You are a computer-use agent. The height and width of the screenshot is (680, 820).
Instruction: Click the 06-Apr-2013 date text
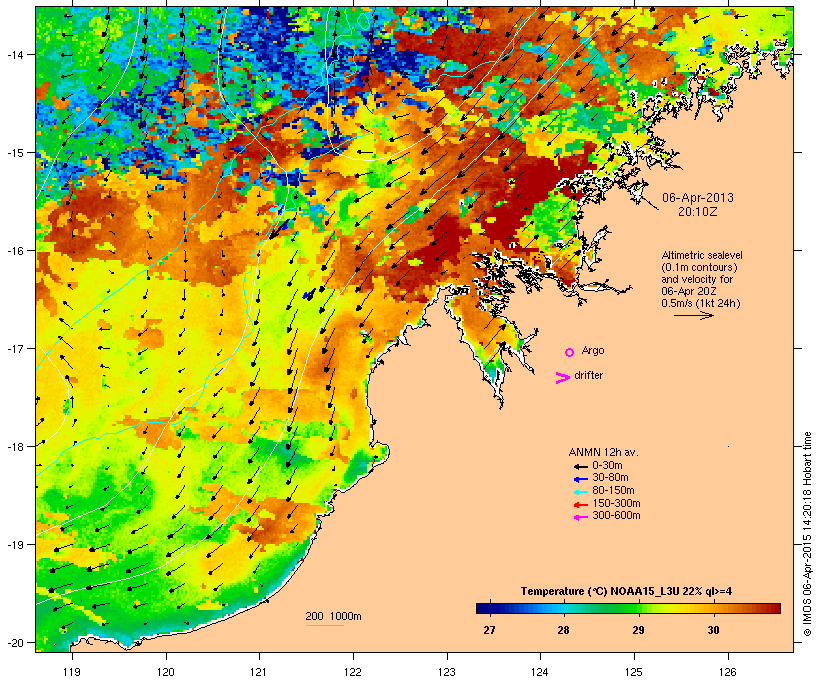point(698,198)
